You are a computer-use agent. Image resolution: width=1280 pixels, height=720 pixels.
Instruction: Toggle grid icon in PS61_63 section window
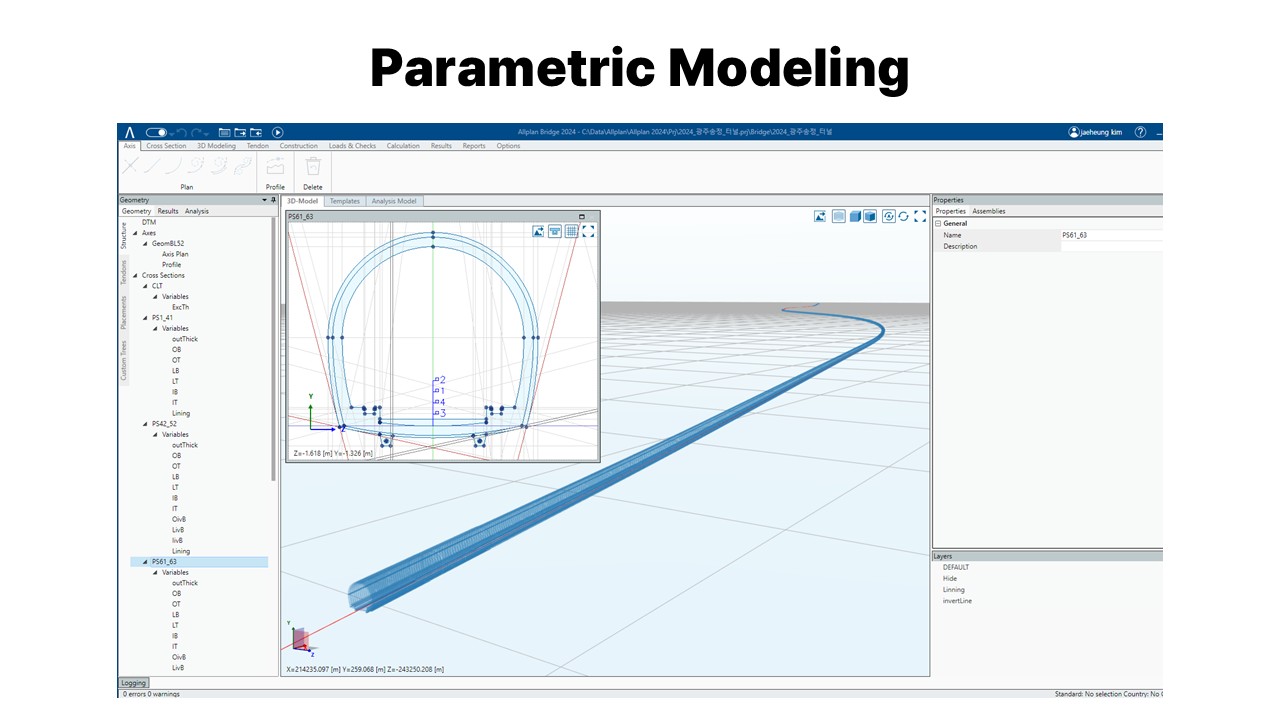(x=571, y=231)
